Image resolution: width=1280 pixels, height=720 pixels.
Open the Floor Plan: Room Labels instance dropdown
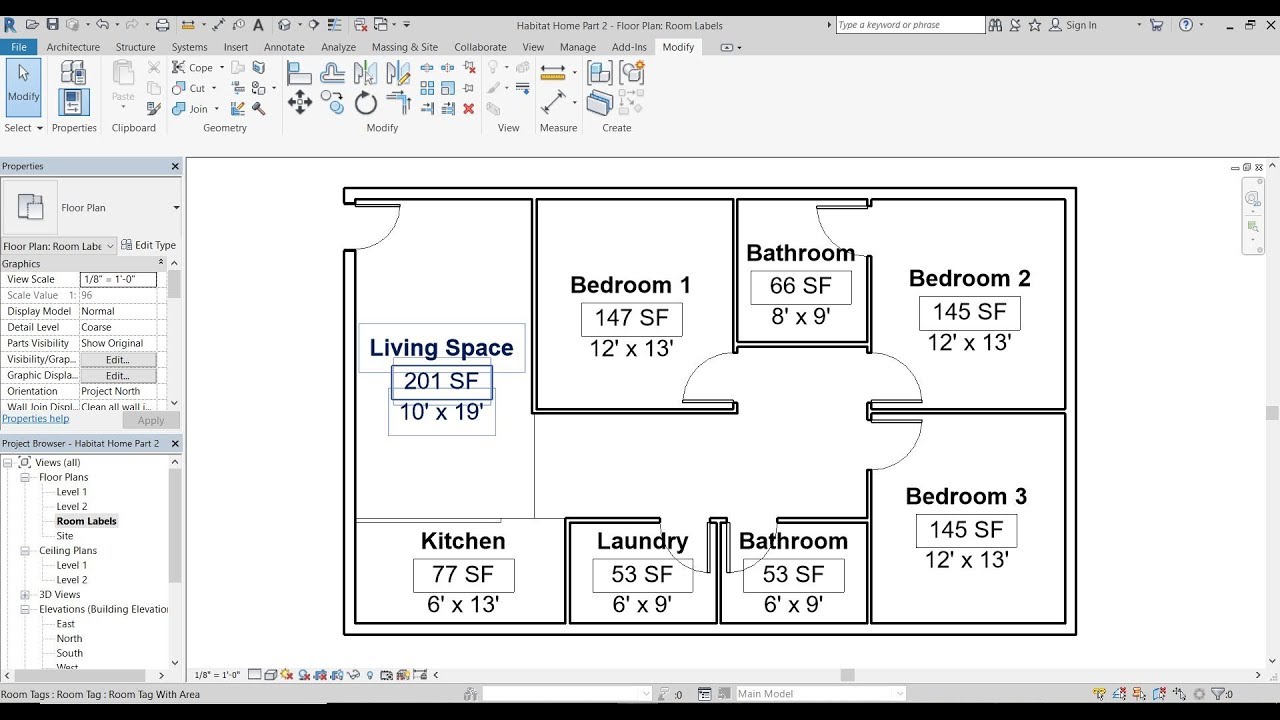tap(109, 246)
